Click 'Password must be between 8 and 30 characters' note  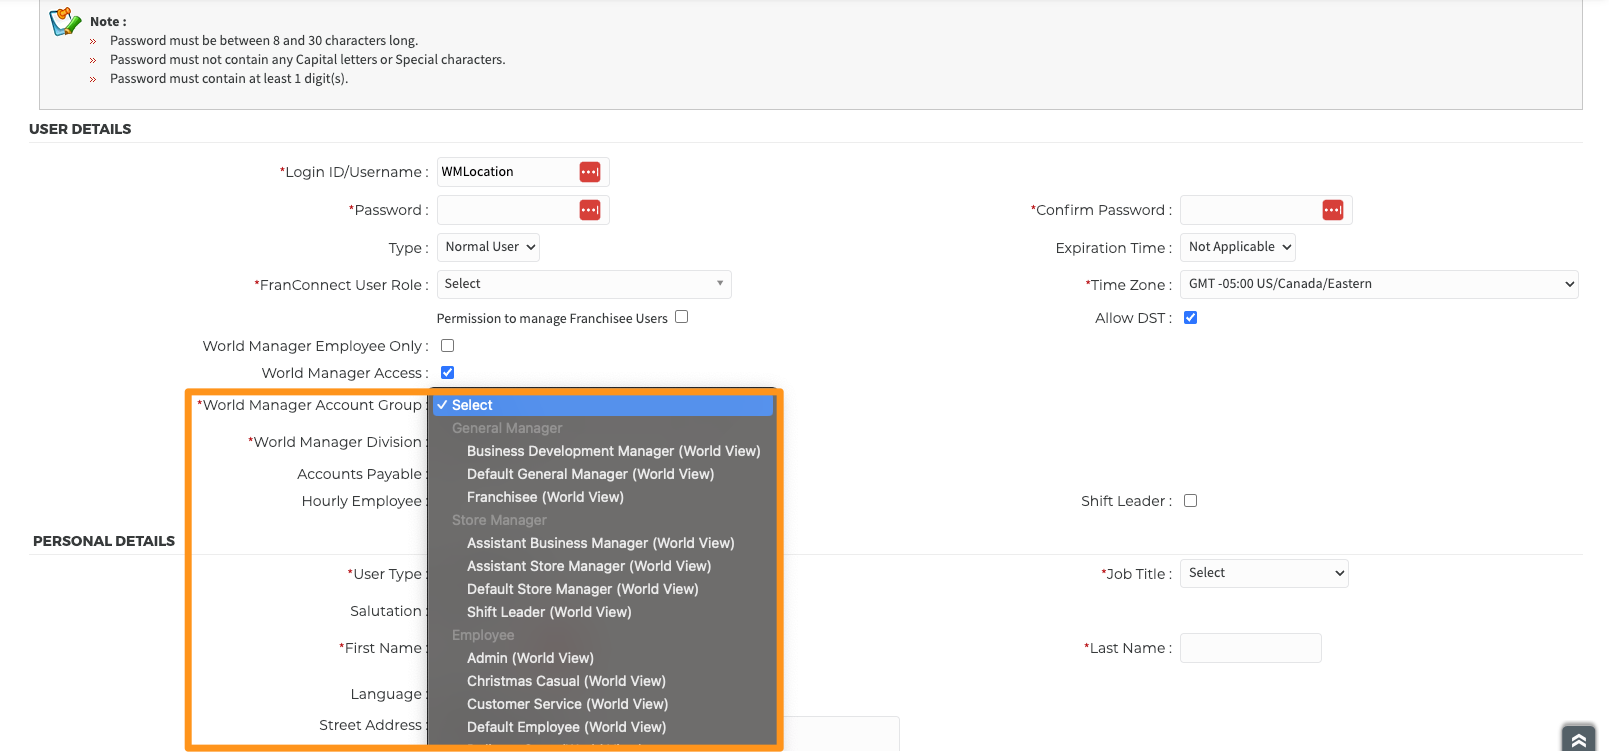(x=264, y=41)
